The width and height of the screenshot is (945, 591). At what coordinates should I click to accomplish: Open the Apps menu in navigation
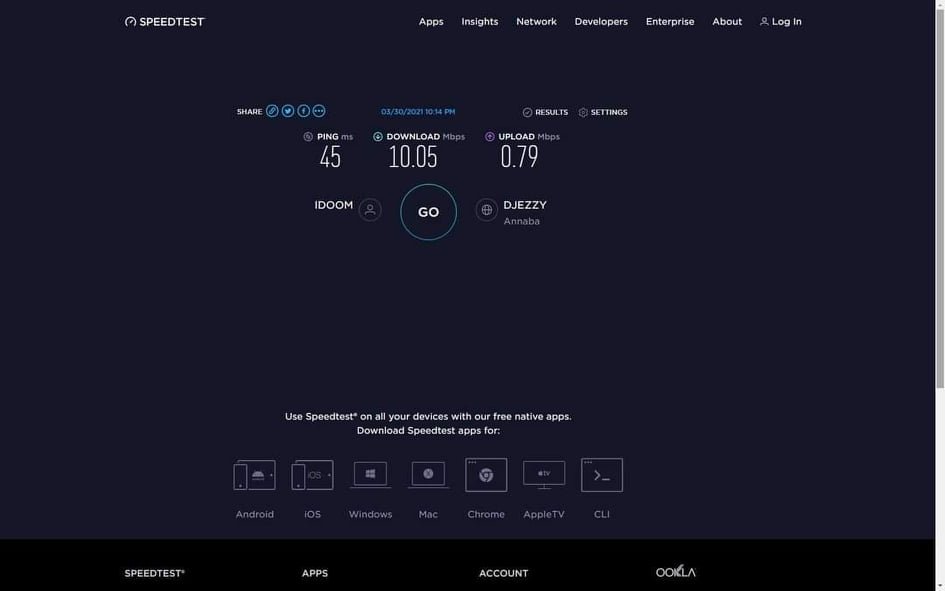(x=431, y=22)
